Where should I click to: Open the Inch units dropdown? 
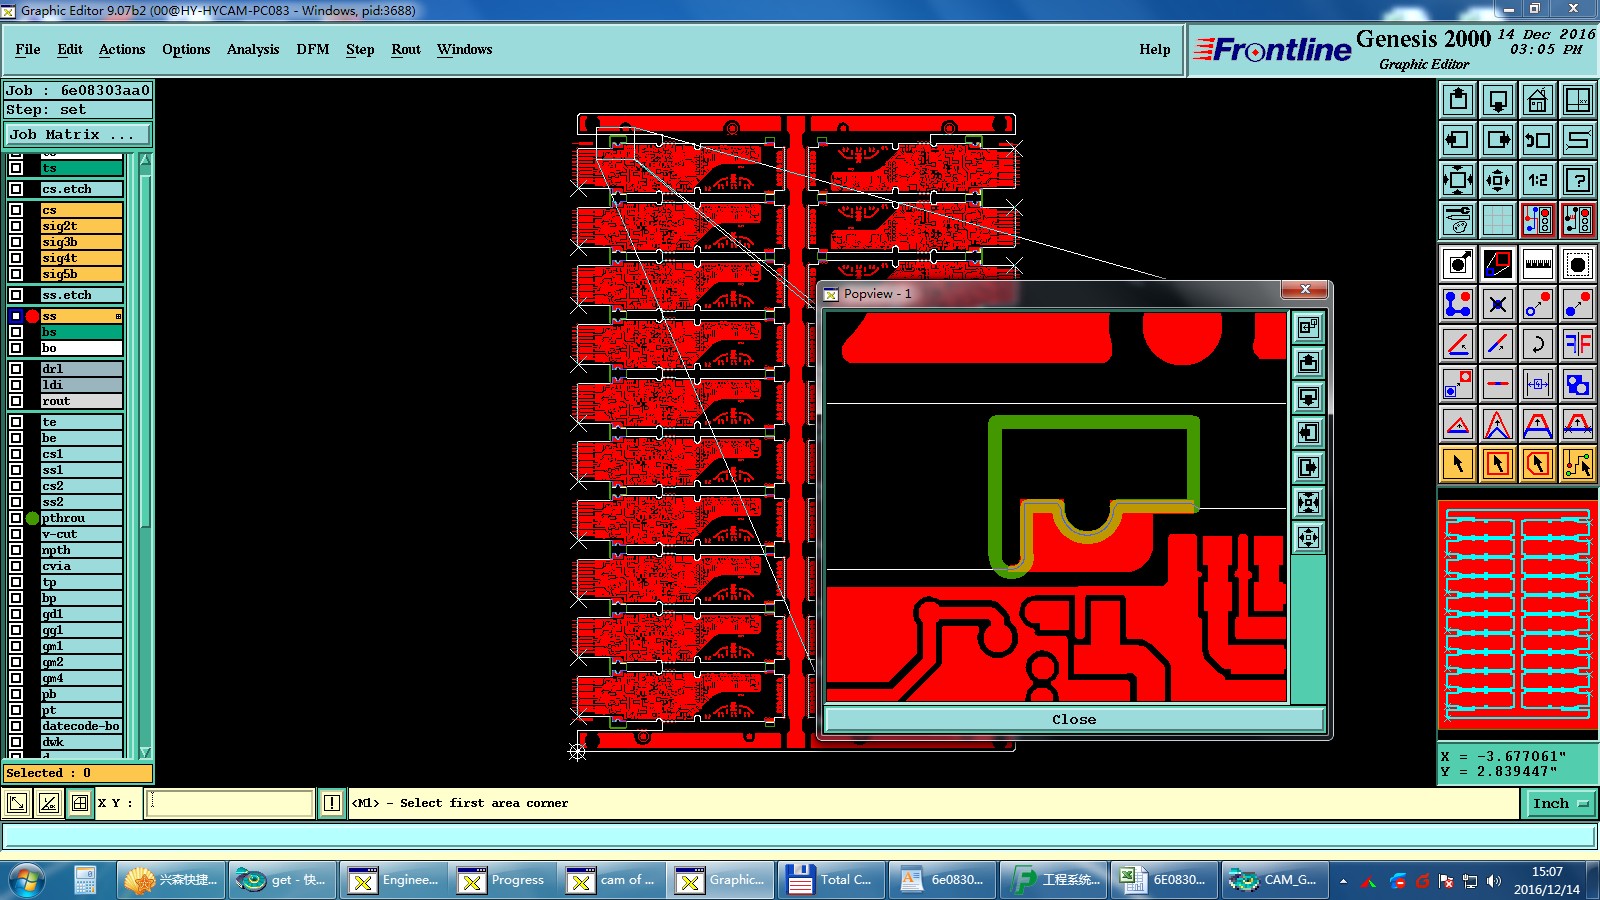(x=1560, y=803)
